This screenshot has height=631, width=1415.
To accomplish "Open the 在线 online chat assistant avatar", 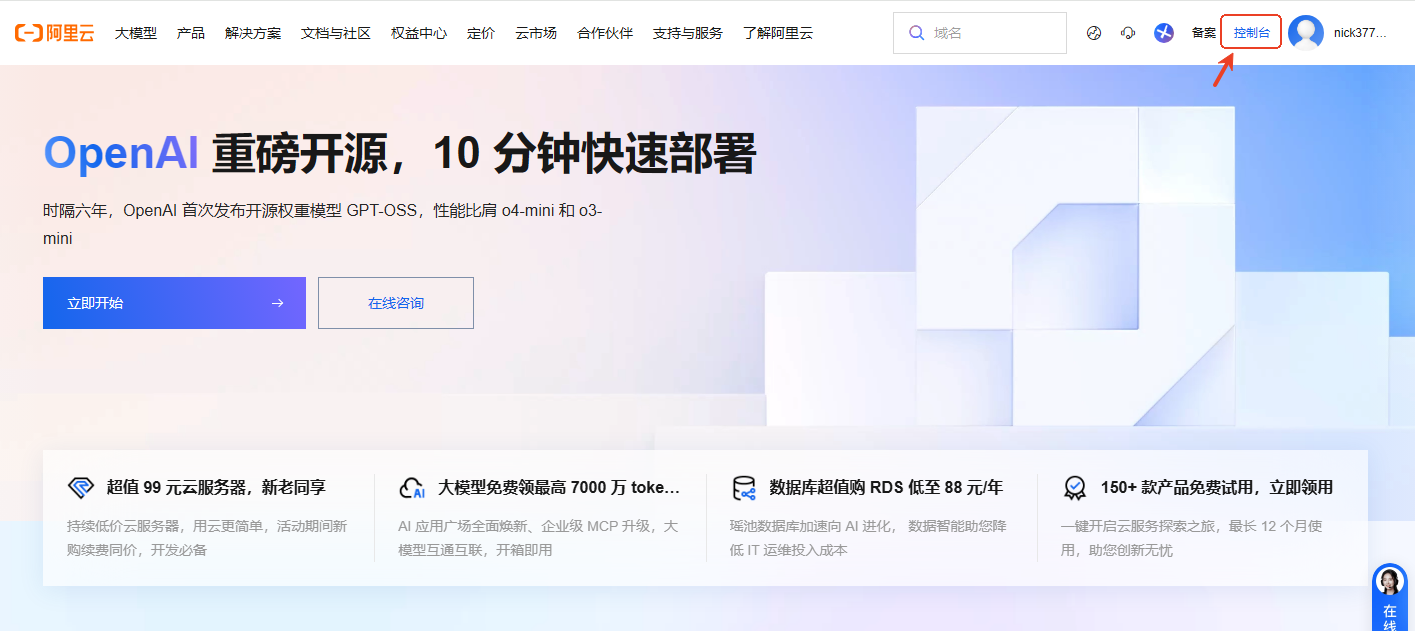I will click(x=1390, y=581).
